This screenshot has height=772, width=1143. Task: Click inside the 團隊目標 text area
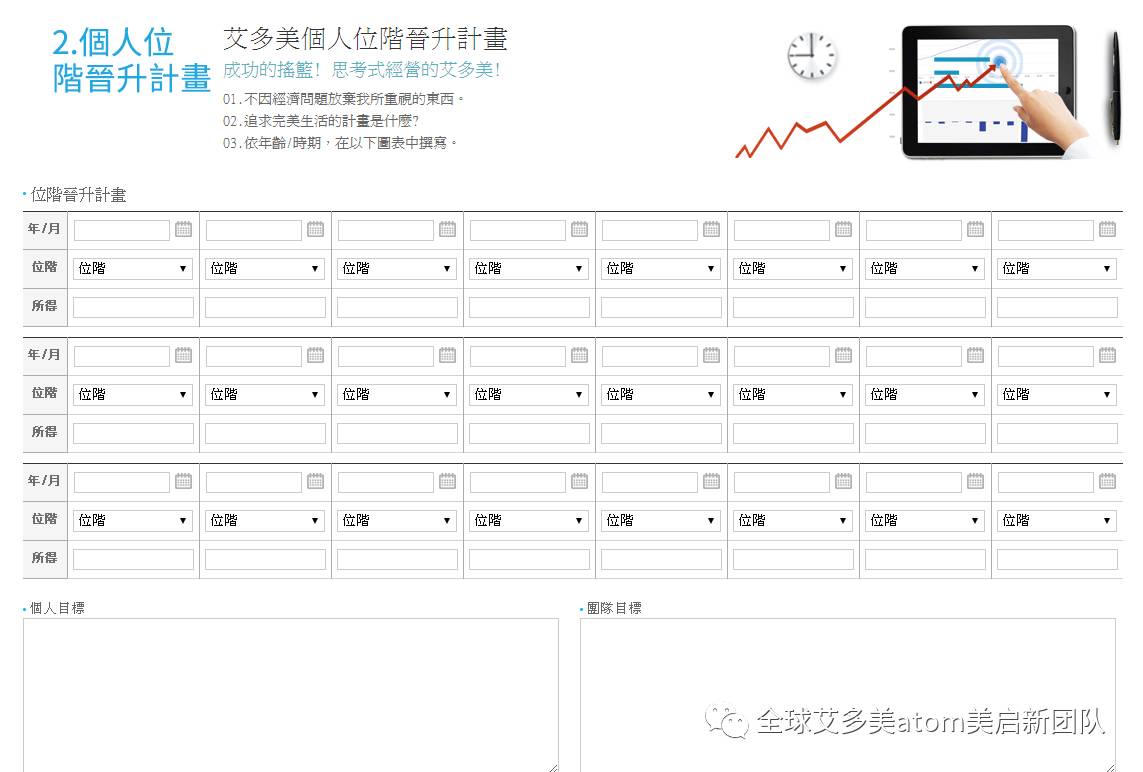point(848,695)
